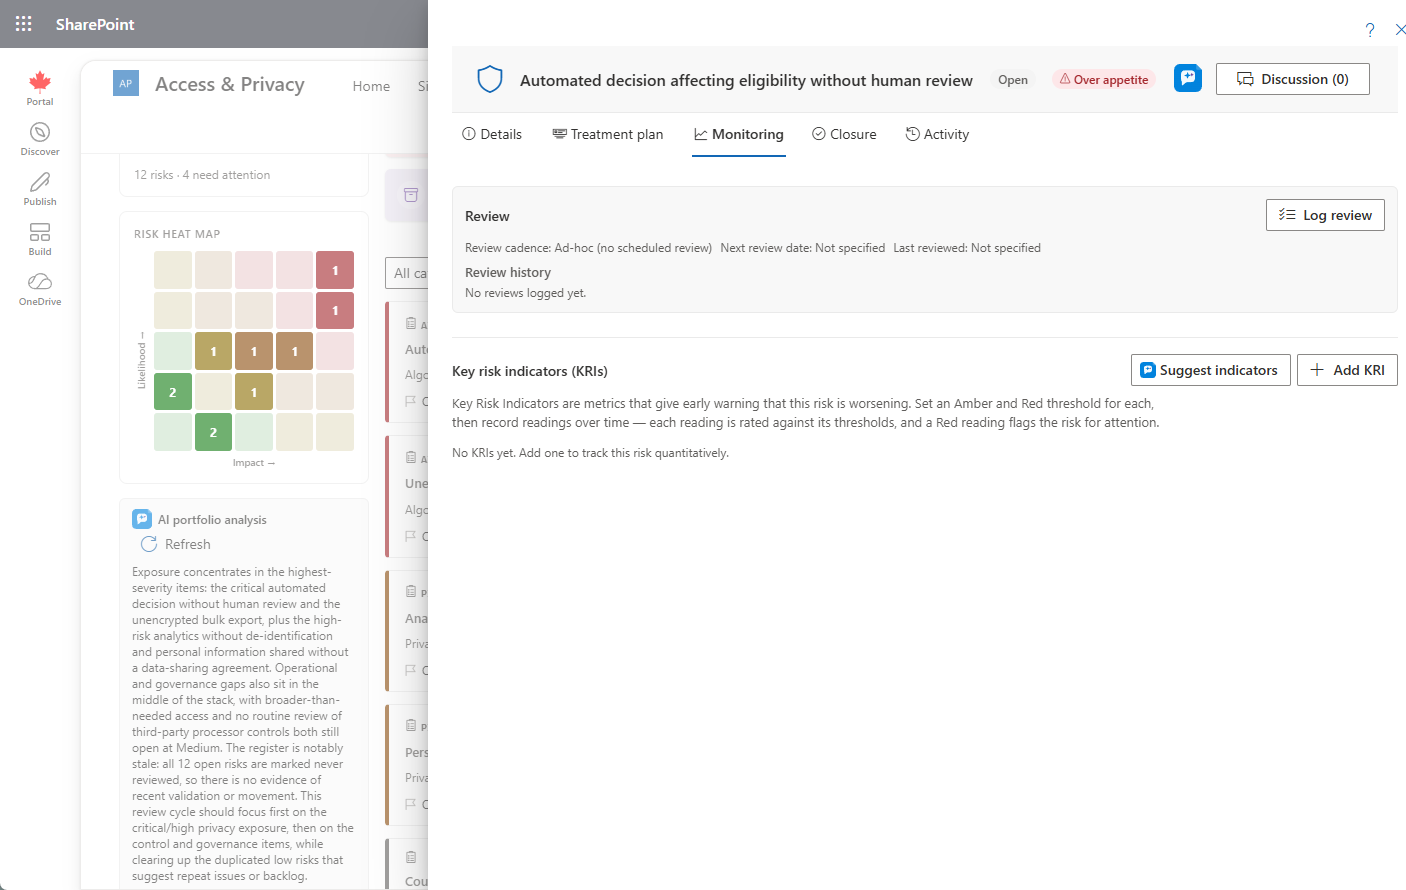Open the Discussion (0) button

(x=1293, y=79)
